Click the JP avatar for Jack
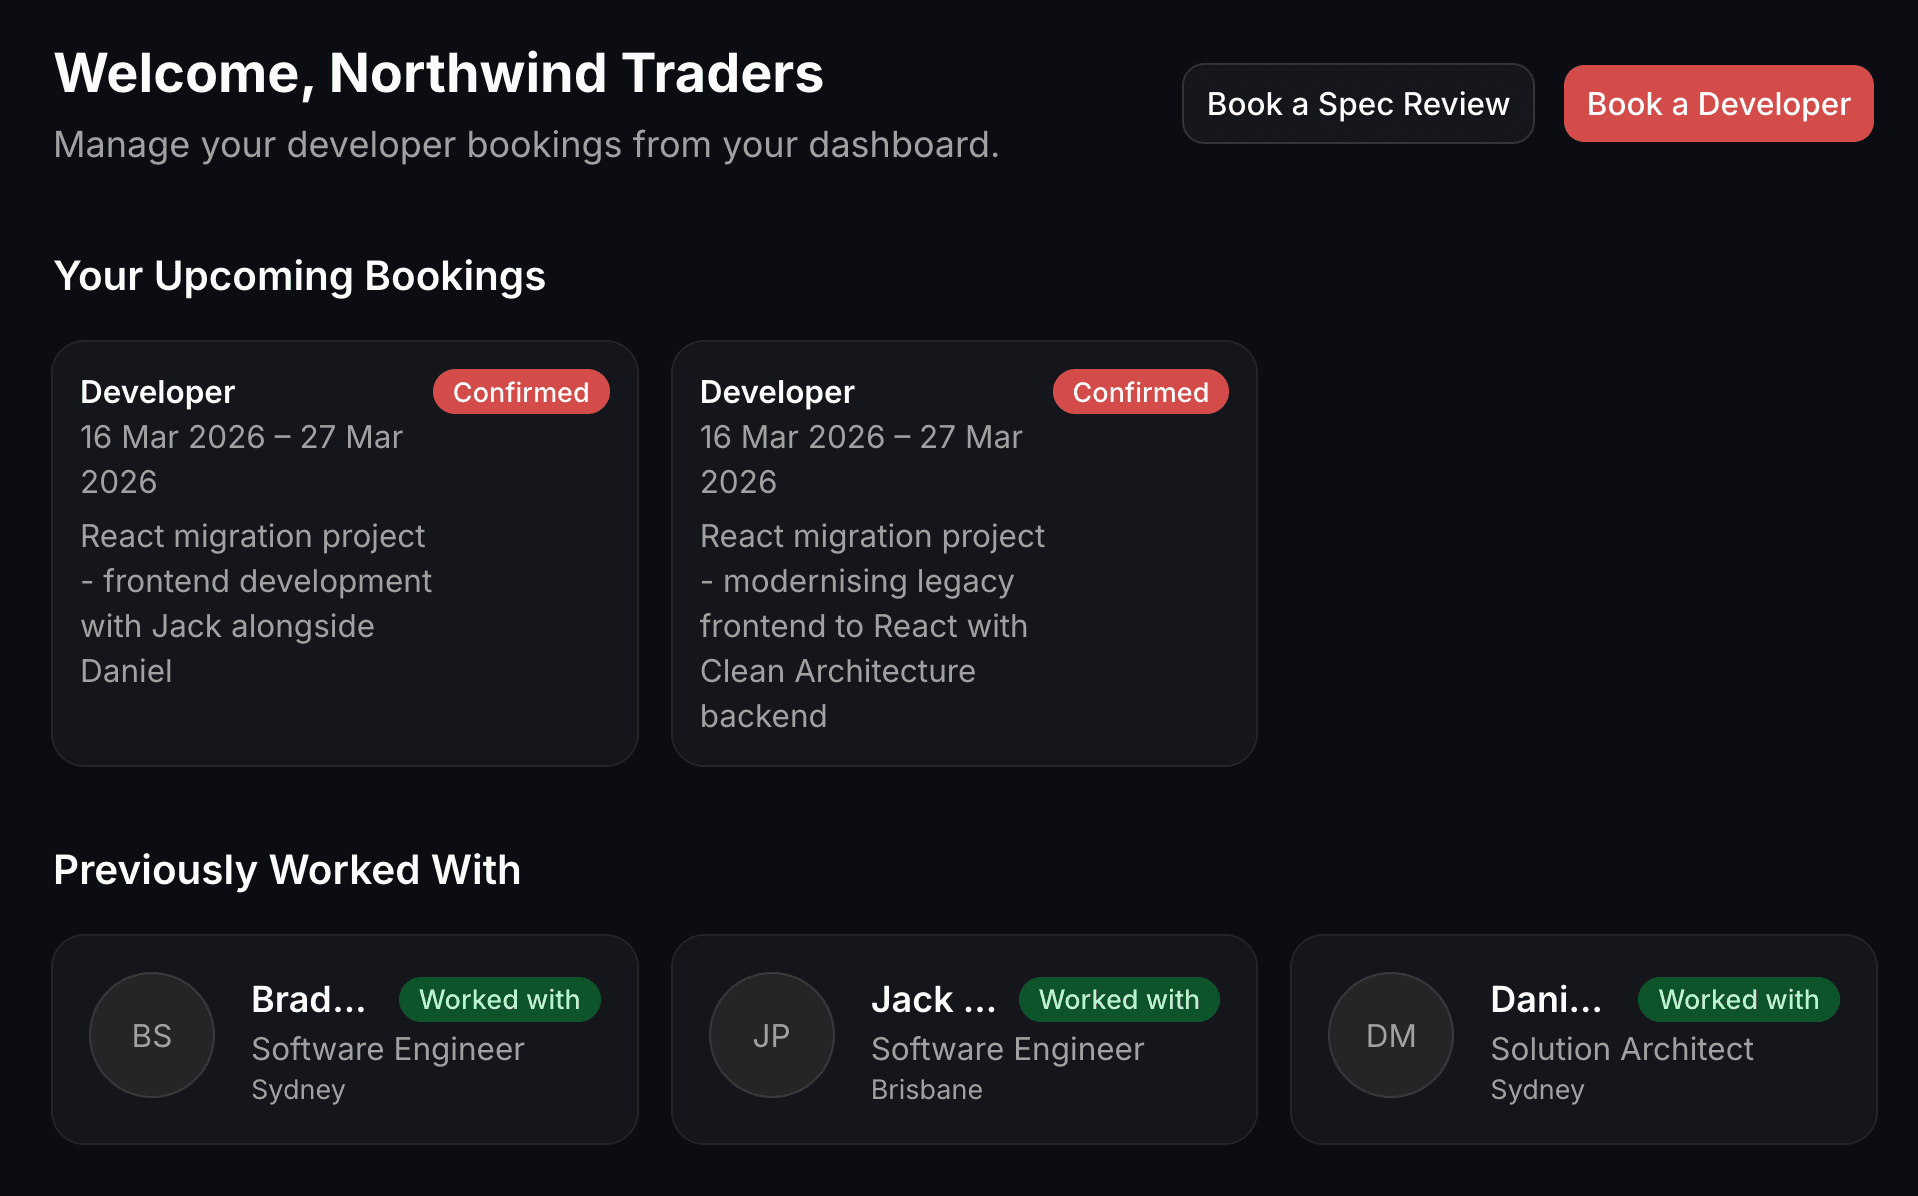Viewport: 1918px width, 1196px height. pyautogui.click(x=771, y=1035)
